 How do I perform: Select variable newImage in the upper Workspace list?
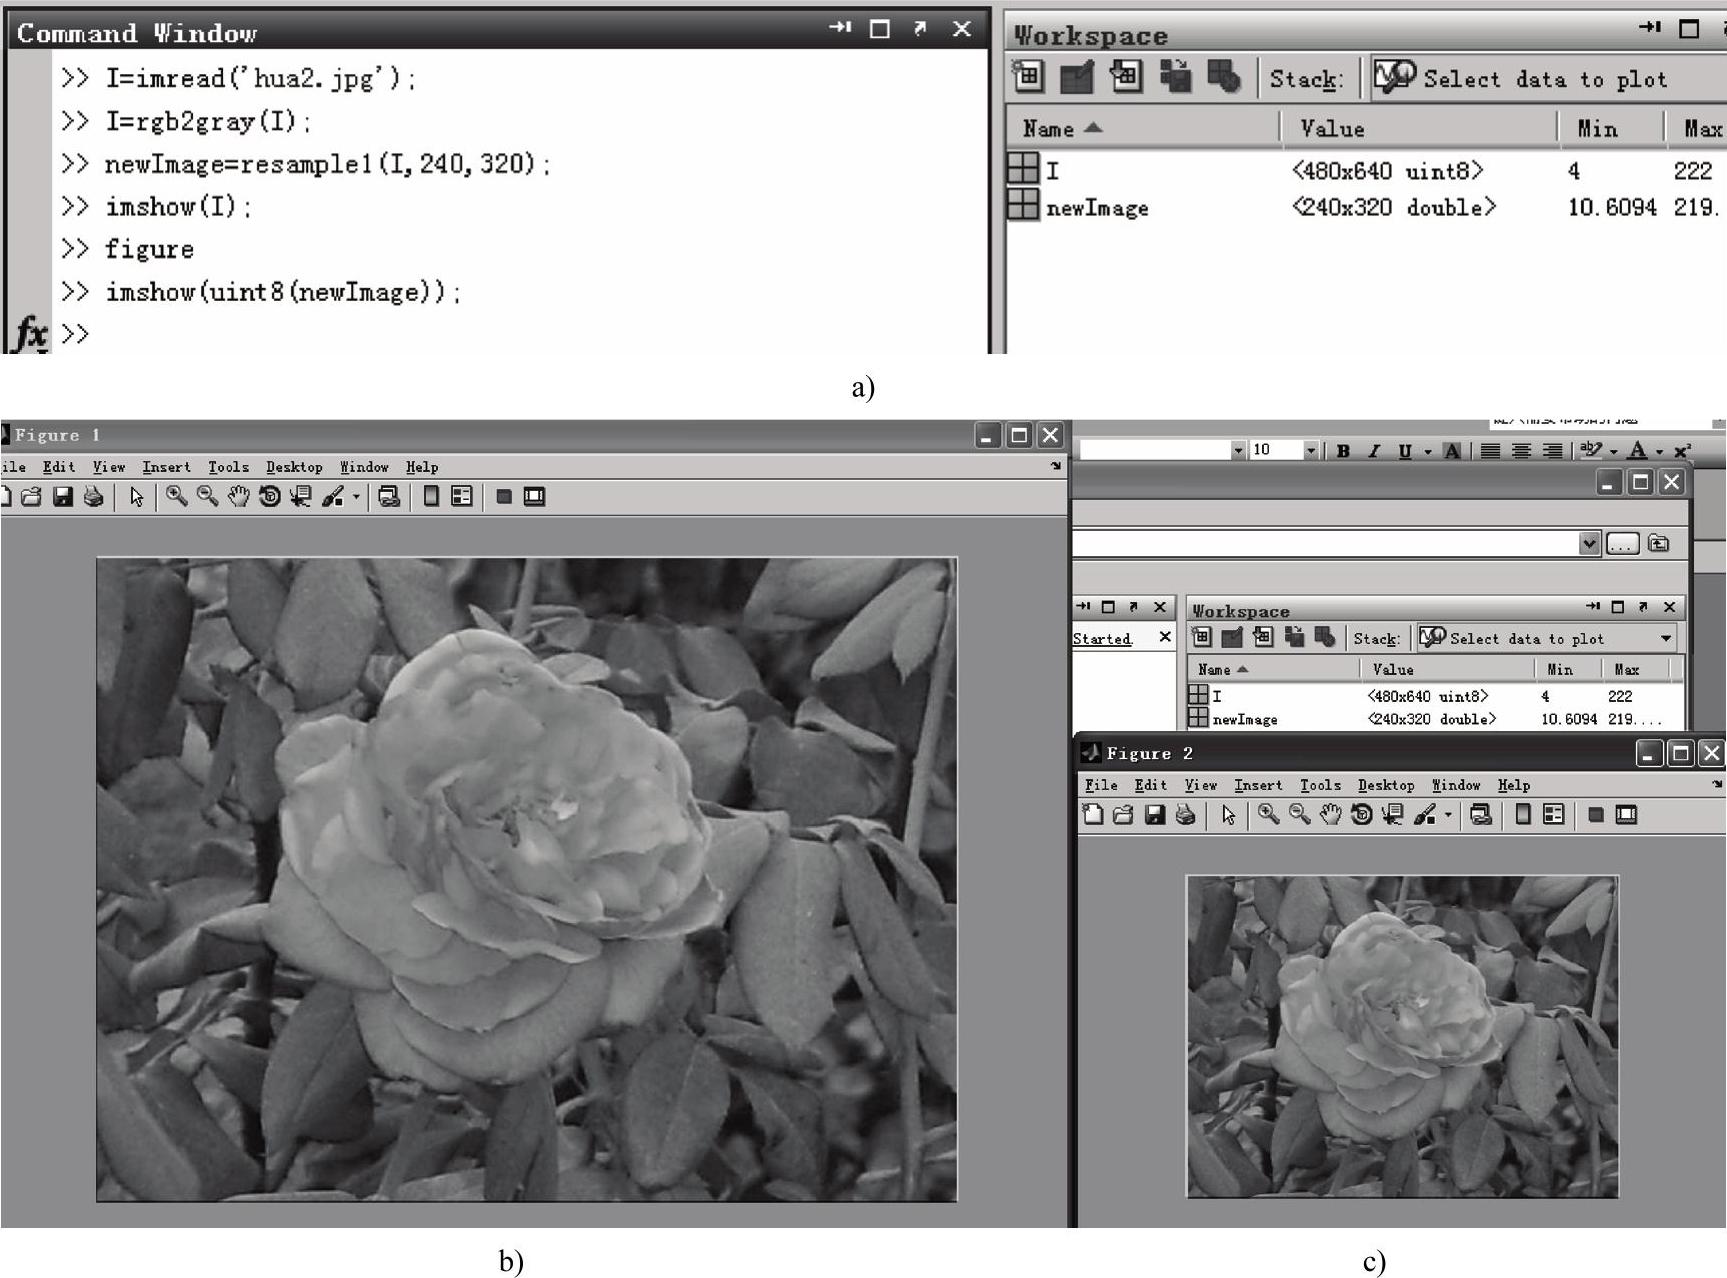pos(1366,207)
